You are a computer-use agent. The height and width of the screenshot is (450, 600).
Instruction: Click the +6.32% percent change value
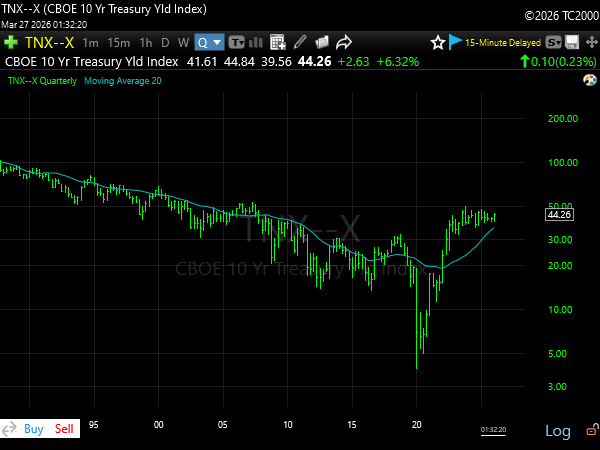[x=398, y=62]
